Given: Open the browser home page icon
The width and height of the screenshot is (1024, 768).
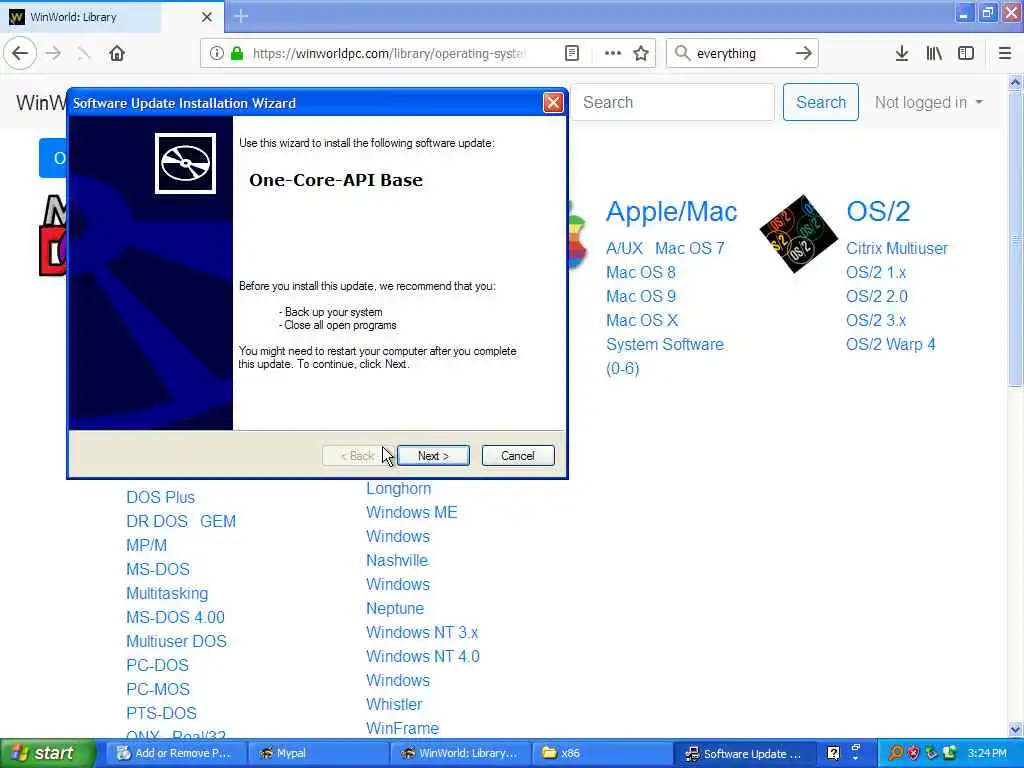Looking at the screenshot, I should point(117,54).
